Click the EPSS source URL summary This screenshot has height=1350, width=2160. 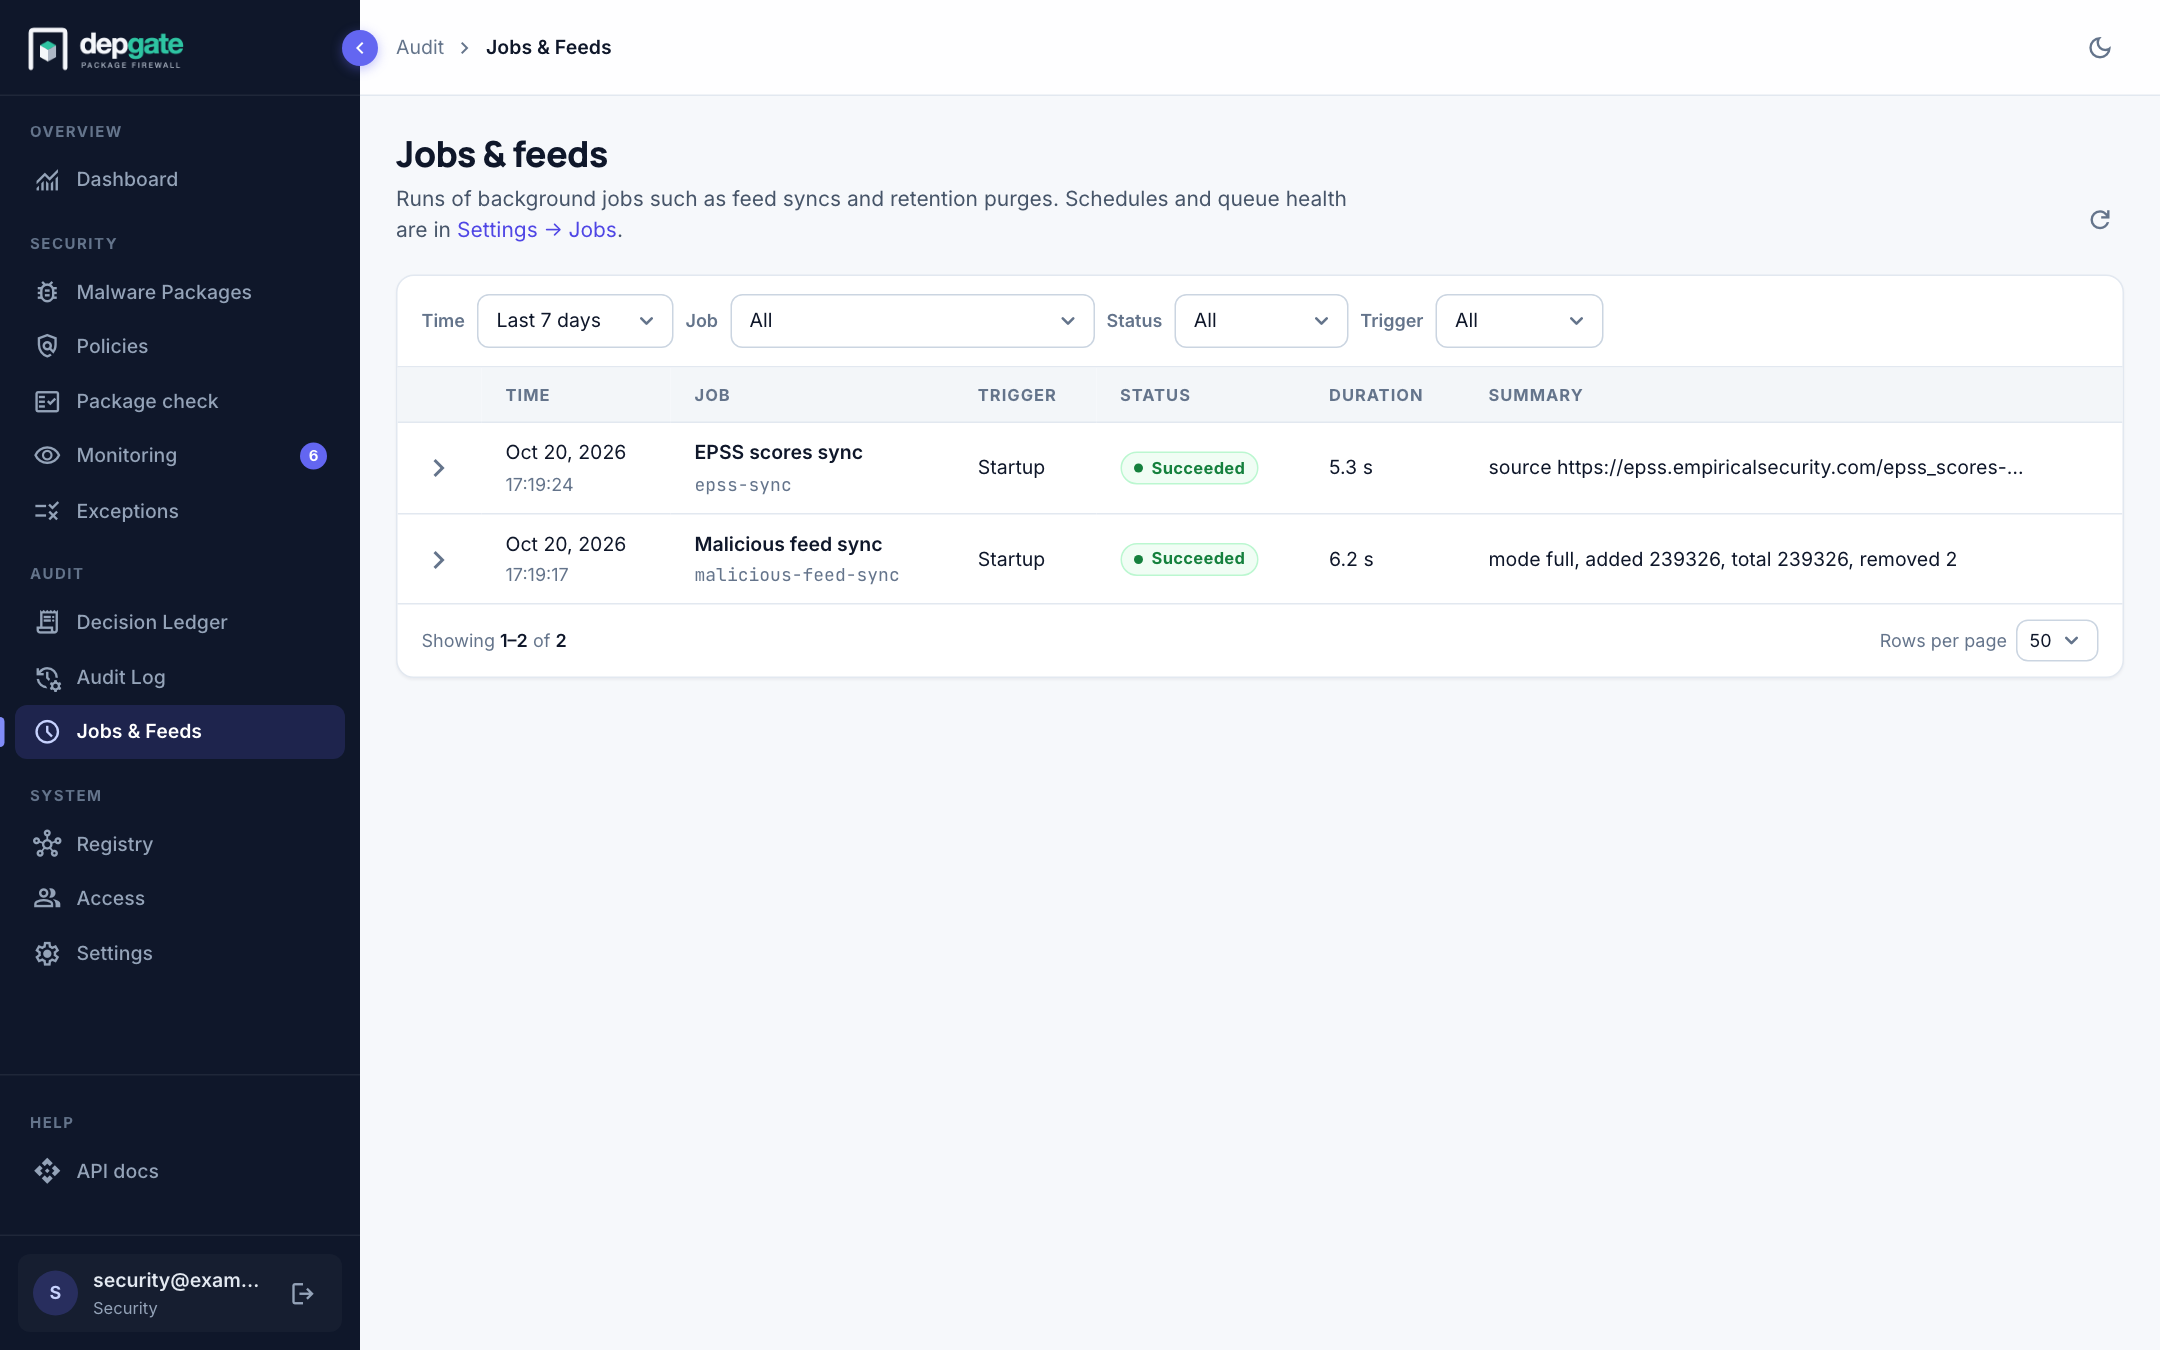1755,467
